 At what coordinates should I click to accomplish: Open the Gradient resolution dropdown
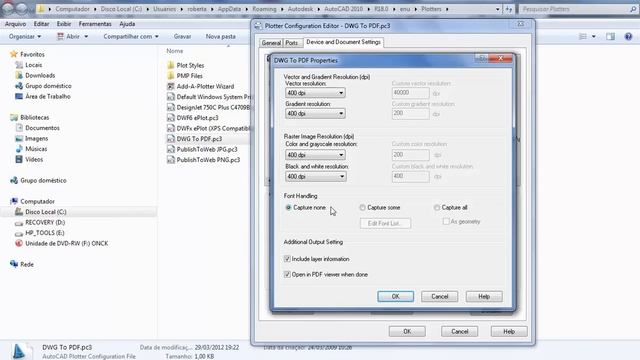pyautogui.click(x=315, y=113)
